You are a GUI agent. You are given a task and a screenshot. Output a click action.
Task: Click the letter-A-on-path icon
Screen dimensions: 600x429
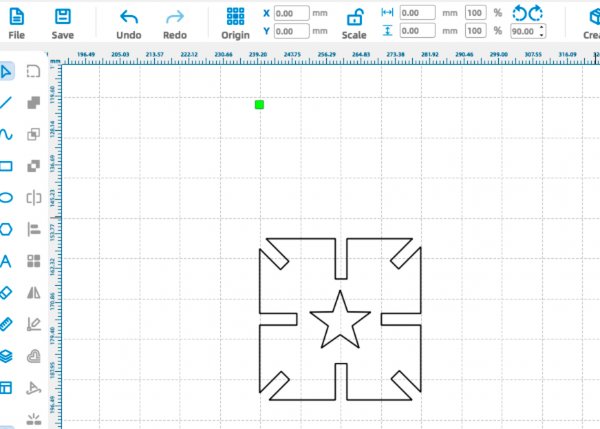[34, 388]
